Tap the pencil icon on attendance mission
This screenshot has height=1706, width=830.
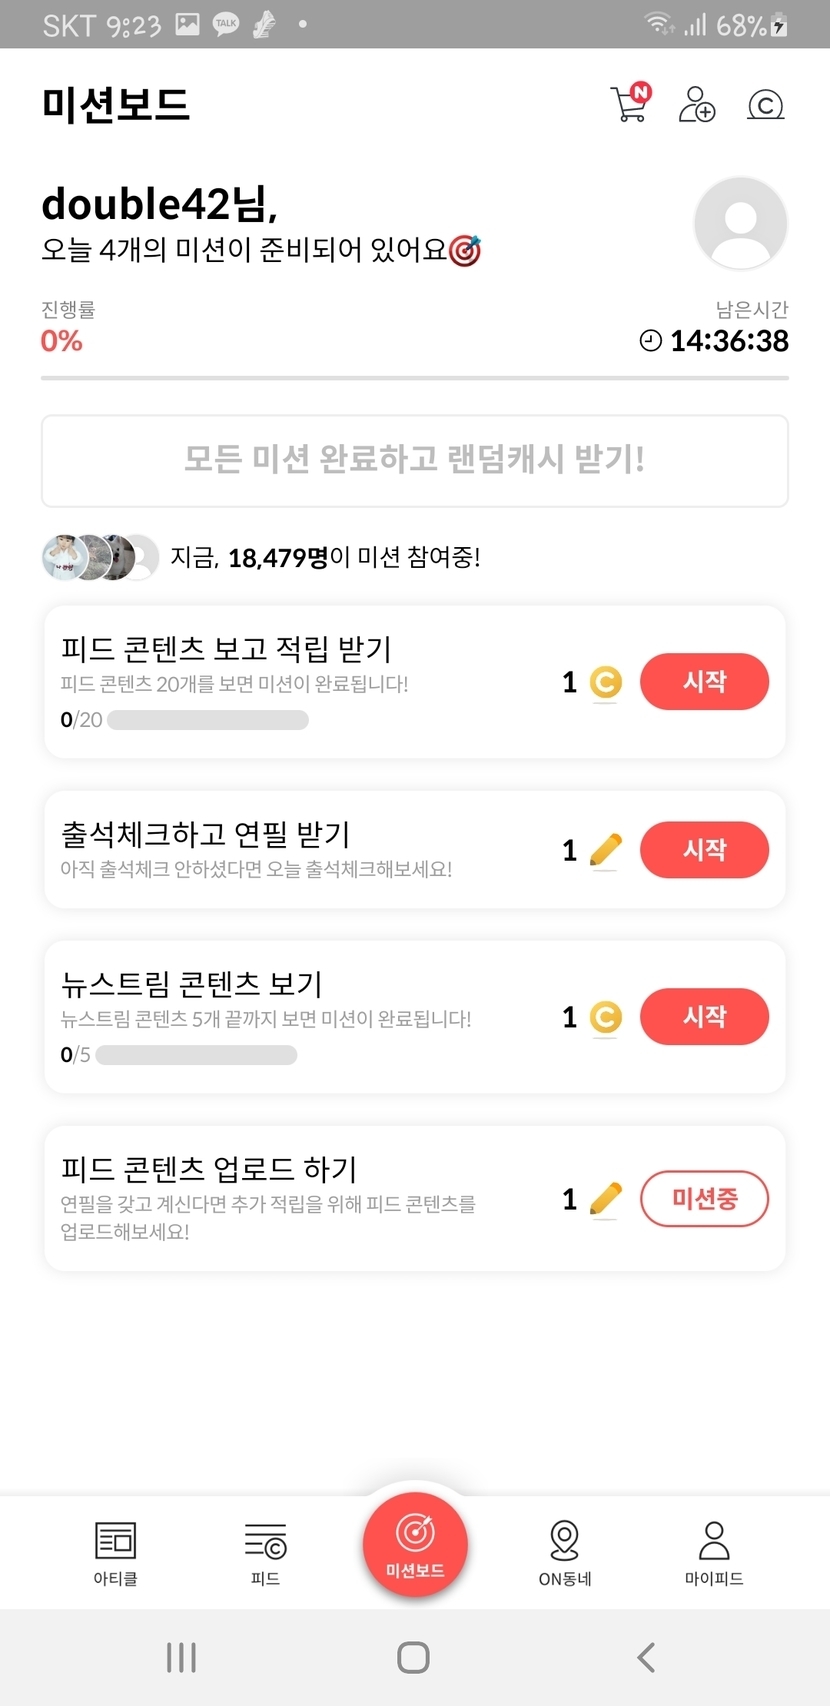point(605,850)
